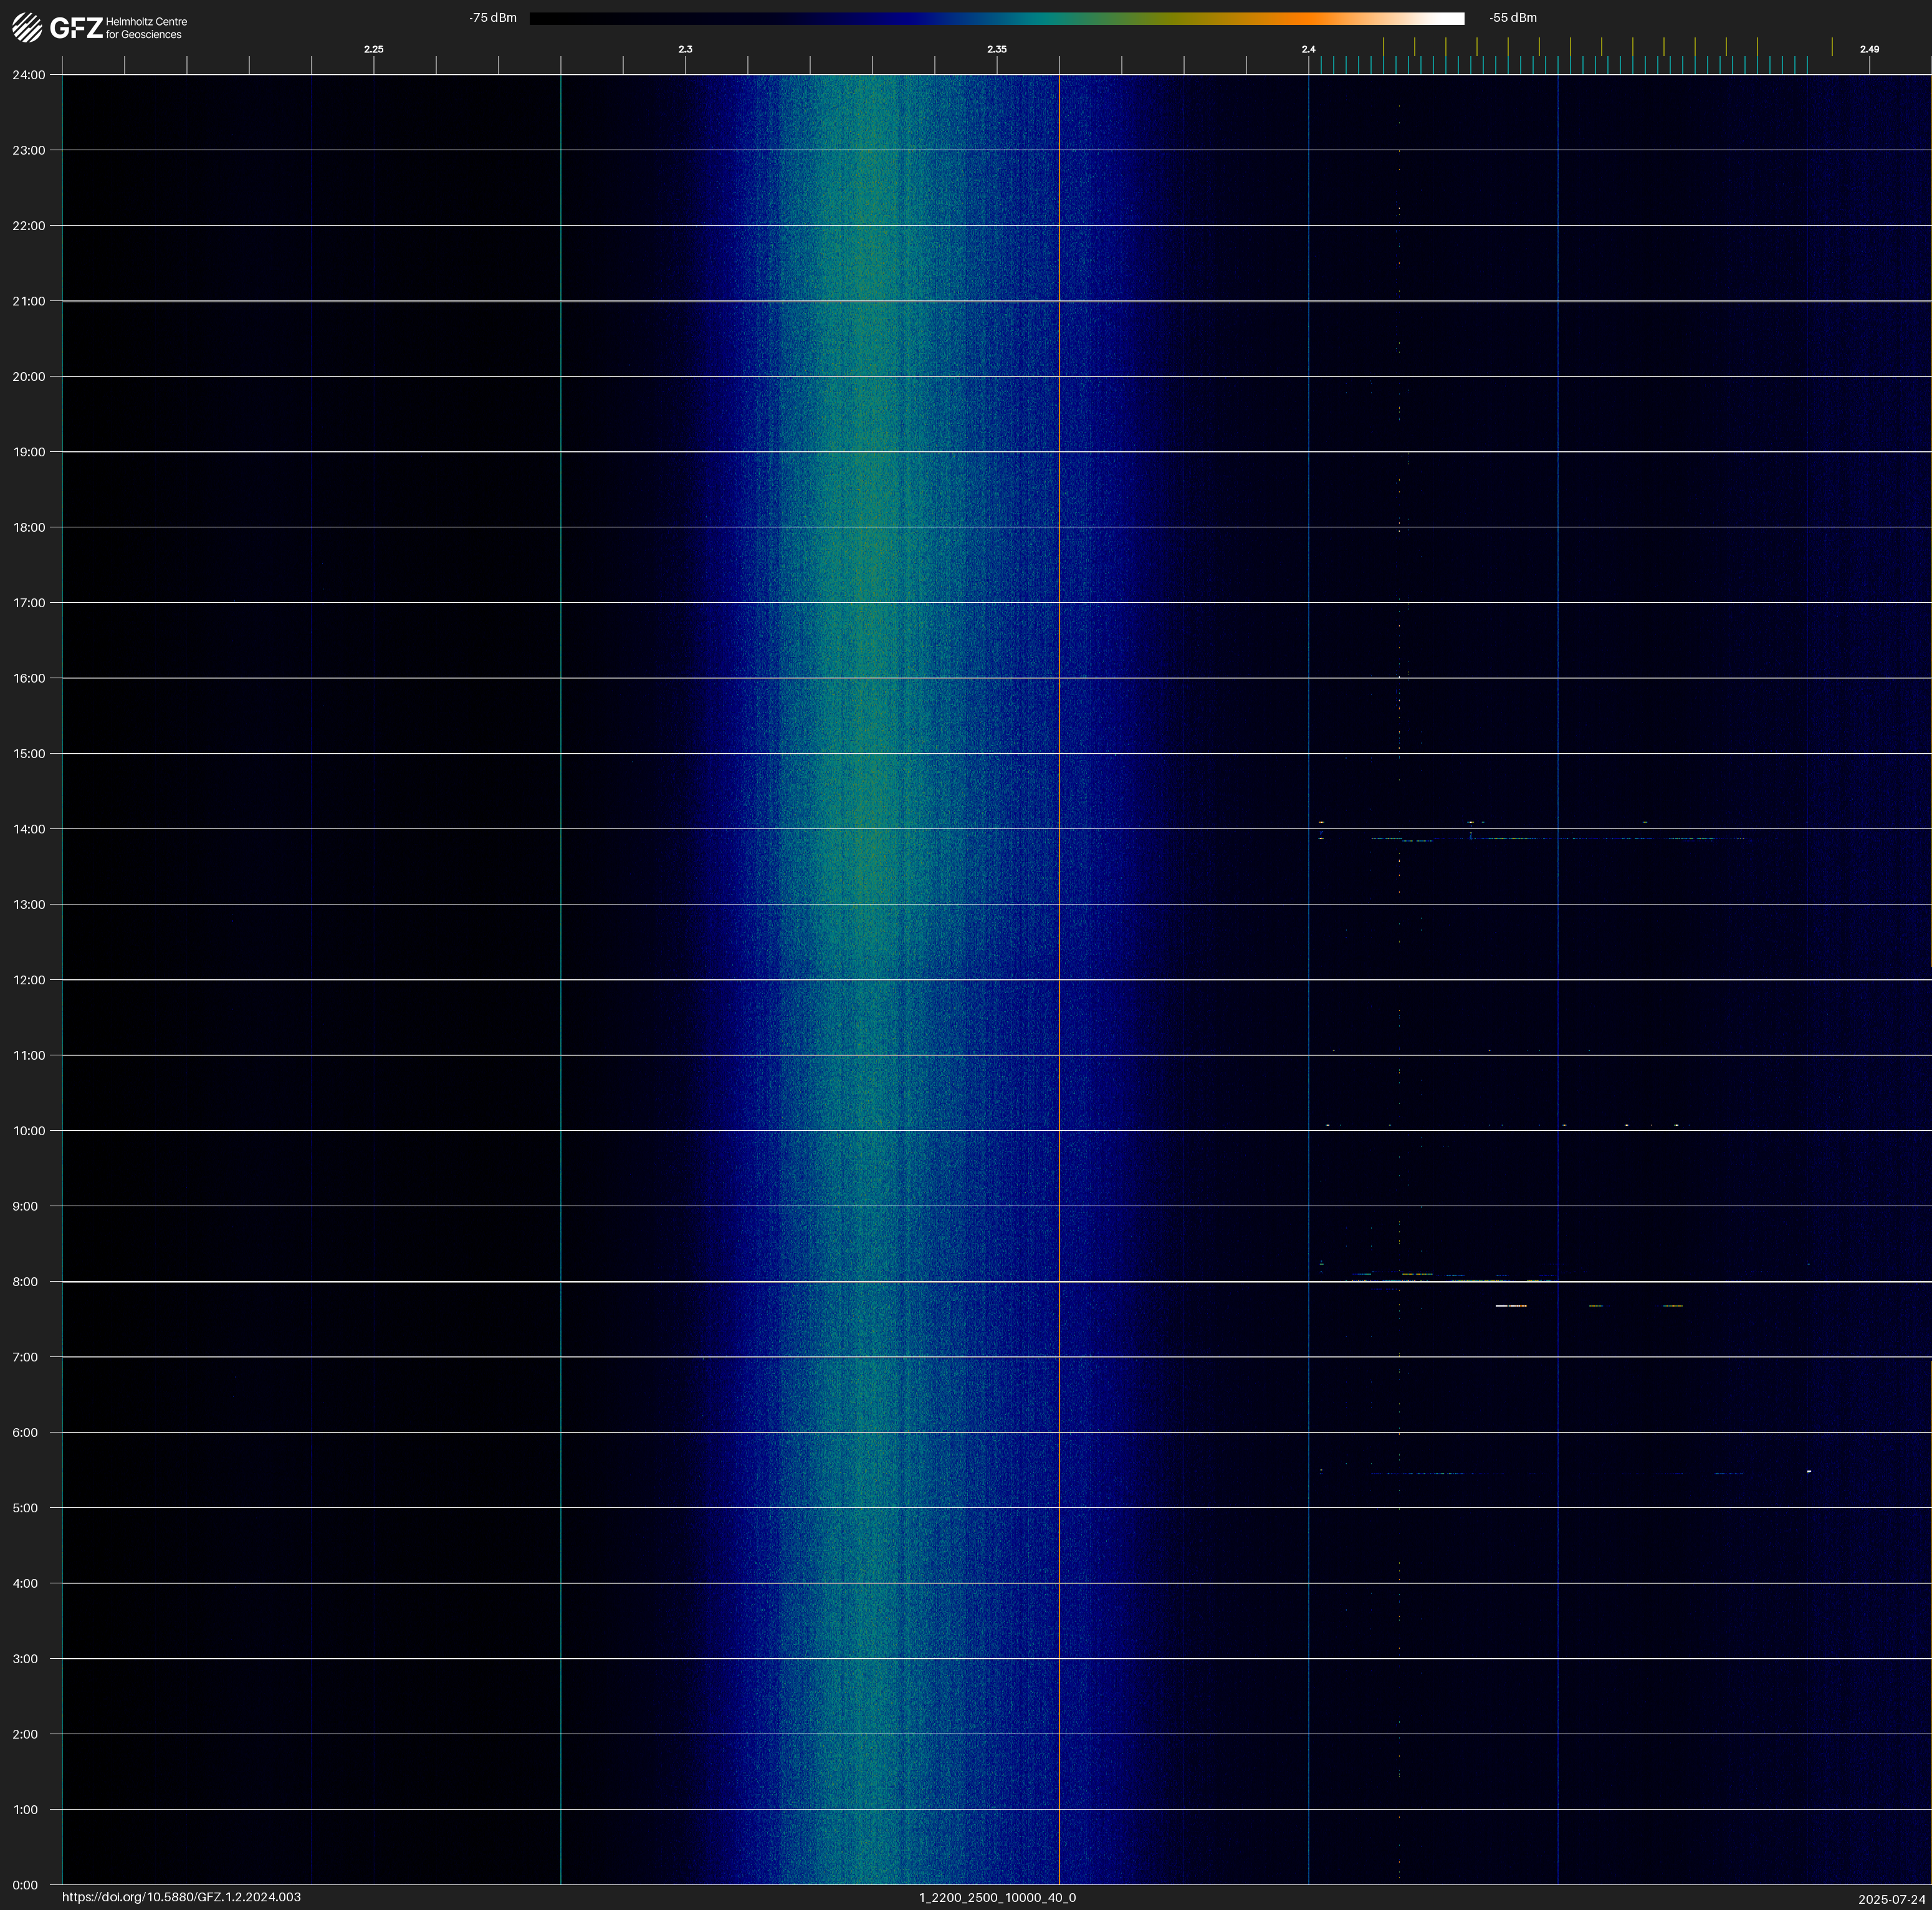Viewport: 1932px width, 1910px height.
Task: Select the 2.25 frequency axis label
Action: 373,49
